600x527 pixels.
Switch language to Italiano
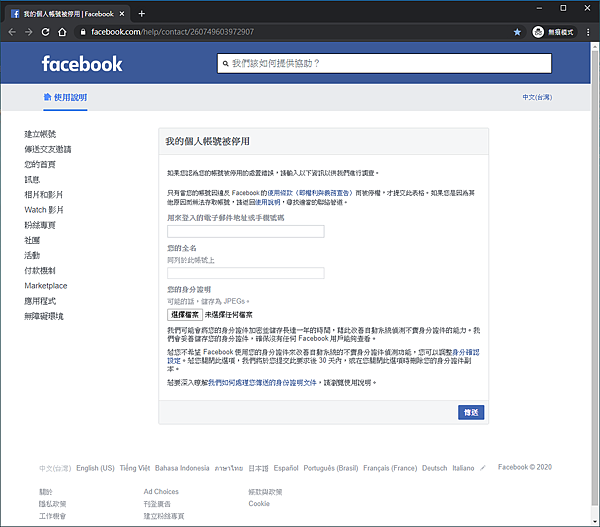click(x=463, y=468)
